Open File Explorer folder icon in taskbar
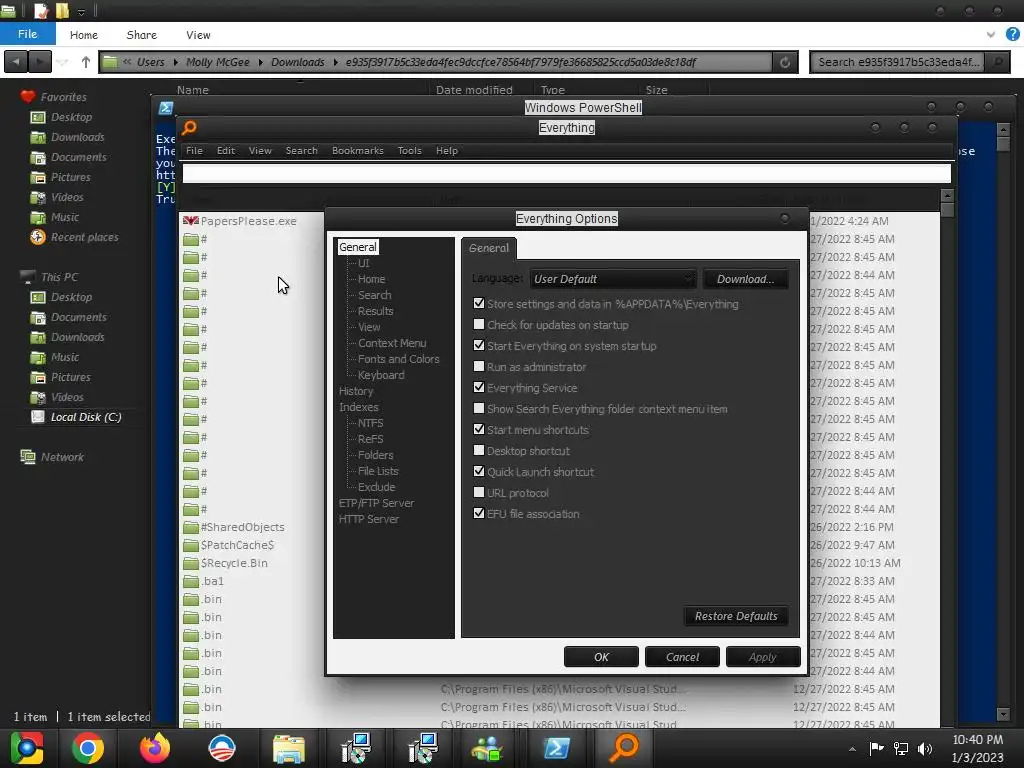Image resolution: width=1024 pixels, height=768 pixels. (x=288, y=748)
